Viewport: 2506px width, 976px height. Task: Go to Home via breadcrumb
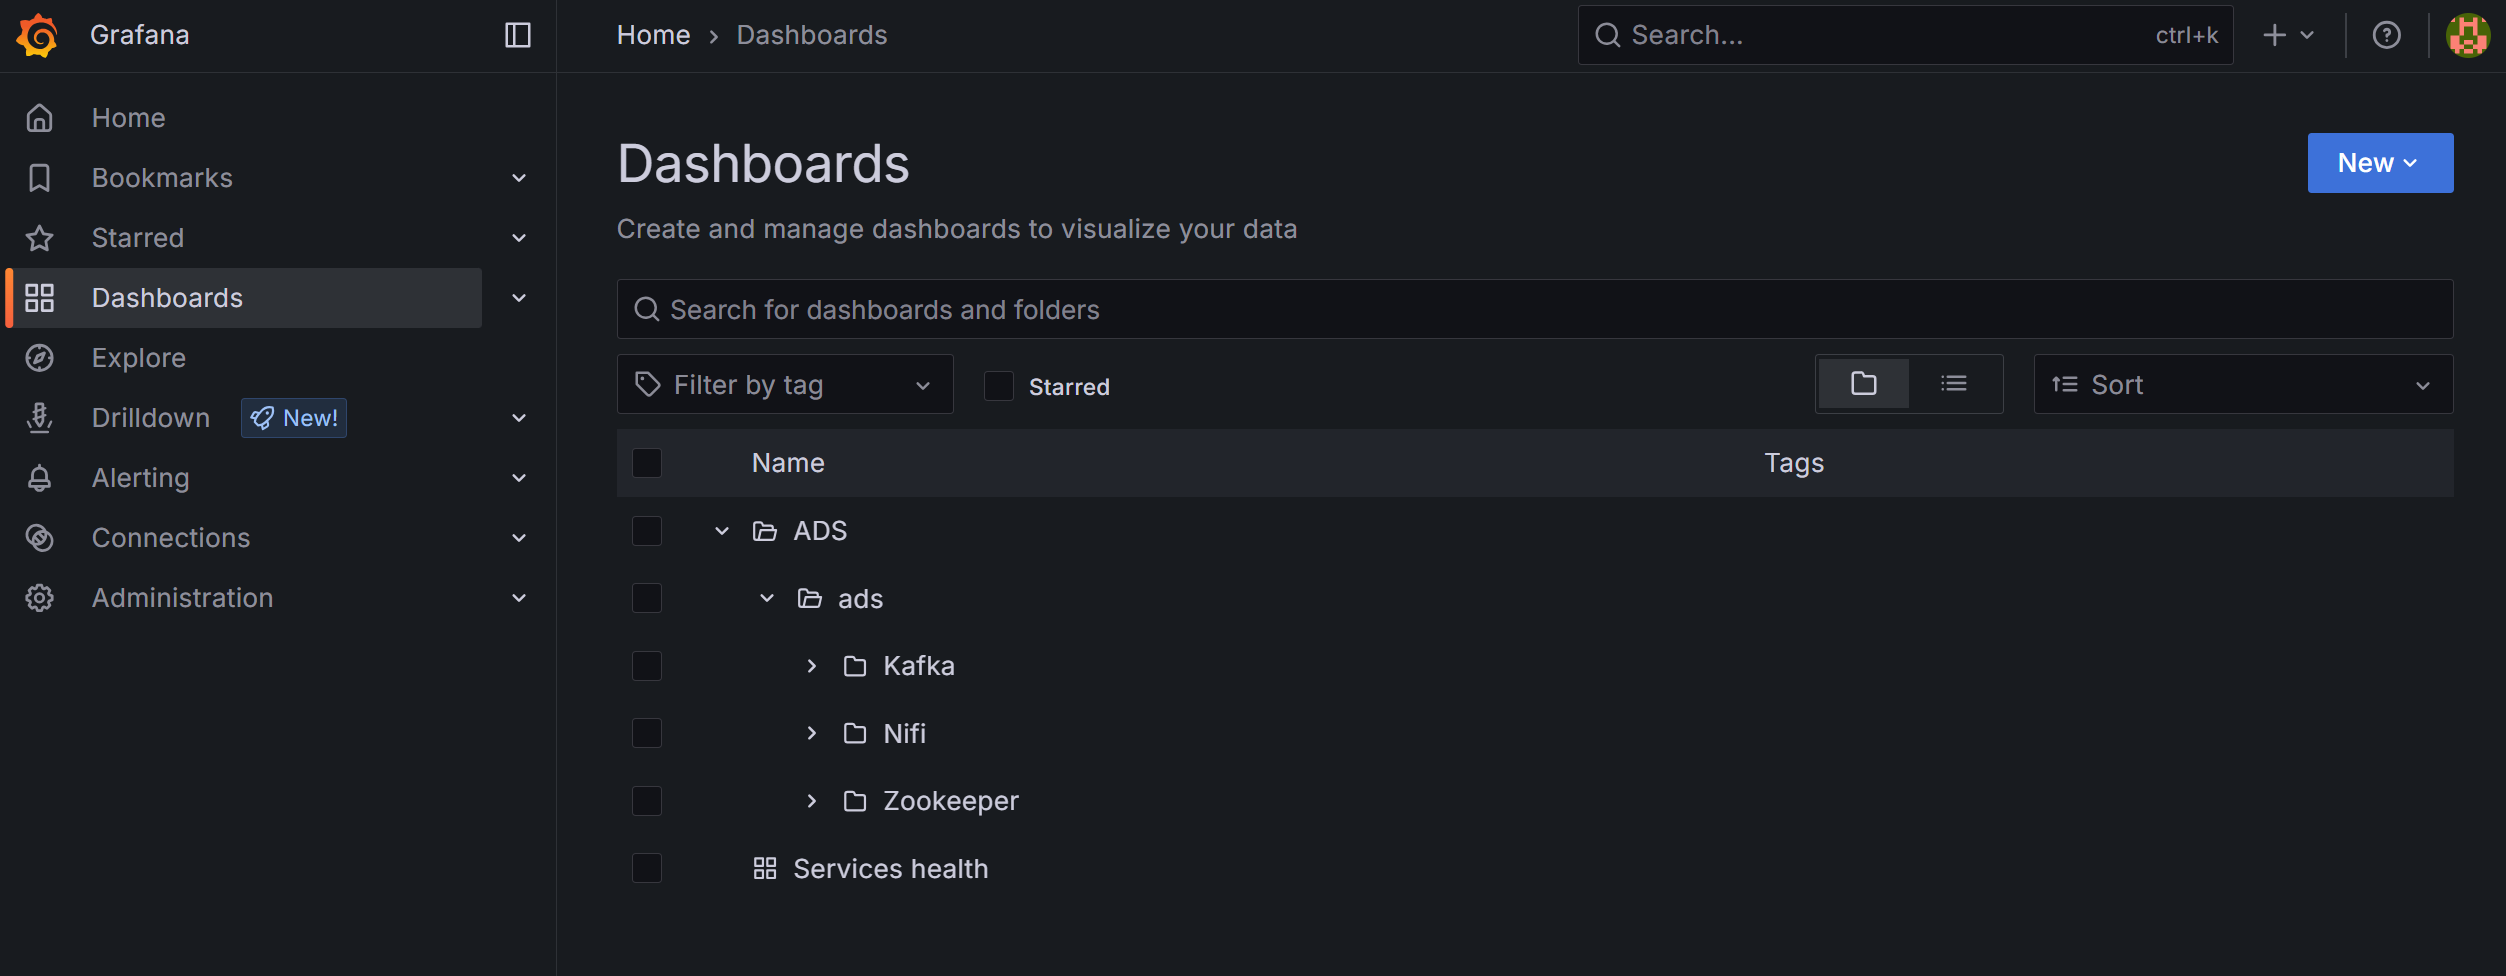653,35
